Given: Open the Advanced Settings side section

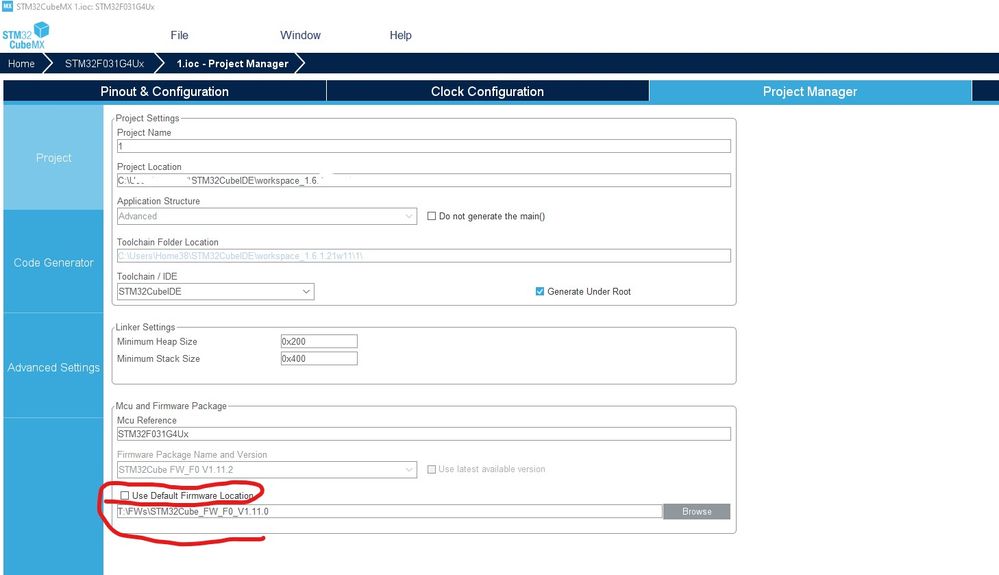Looking at the screenshot, I should tap(54, 367).
